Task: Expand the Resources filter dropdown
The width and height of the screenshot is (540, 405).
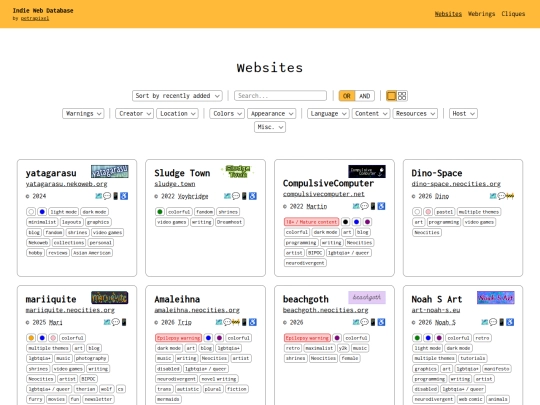Action: tap(415, 114)
